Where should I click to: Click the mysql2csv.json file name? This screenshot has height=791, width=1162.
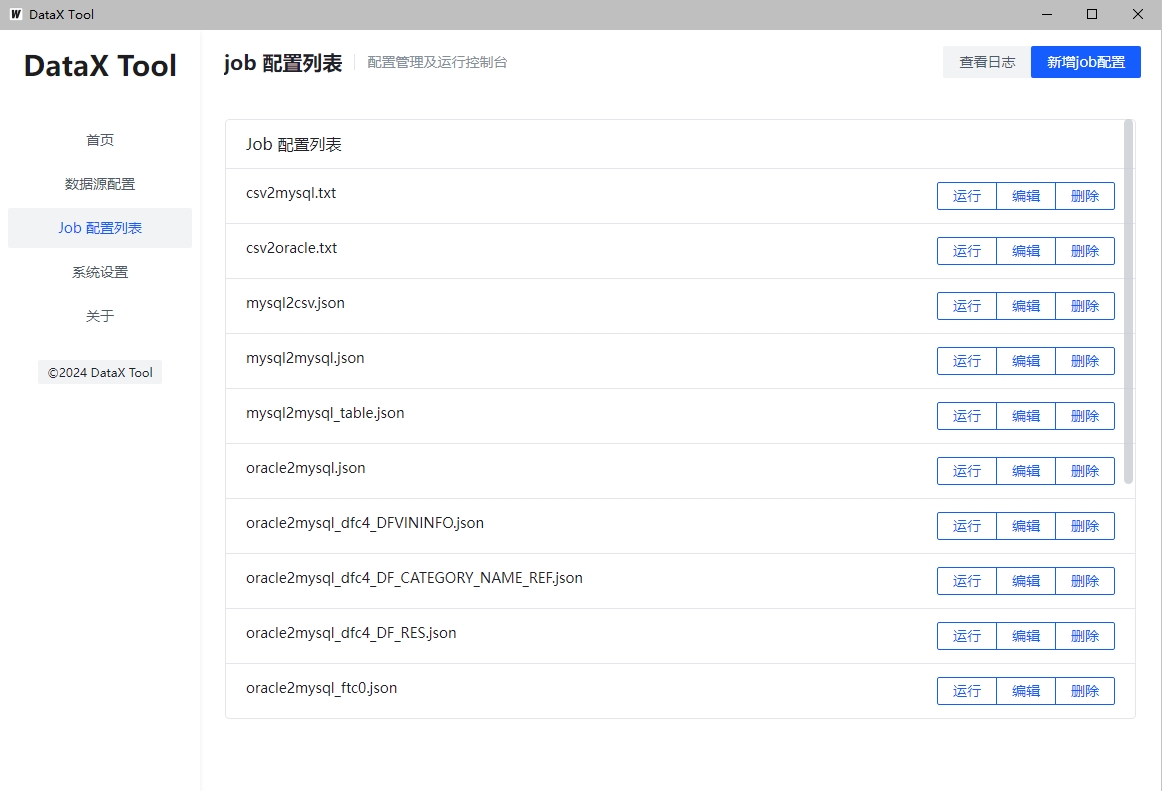click(295, 303)
